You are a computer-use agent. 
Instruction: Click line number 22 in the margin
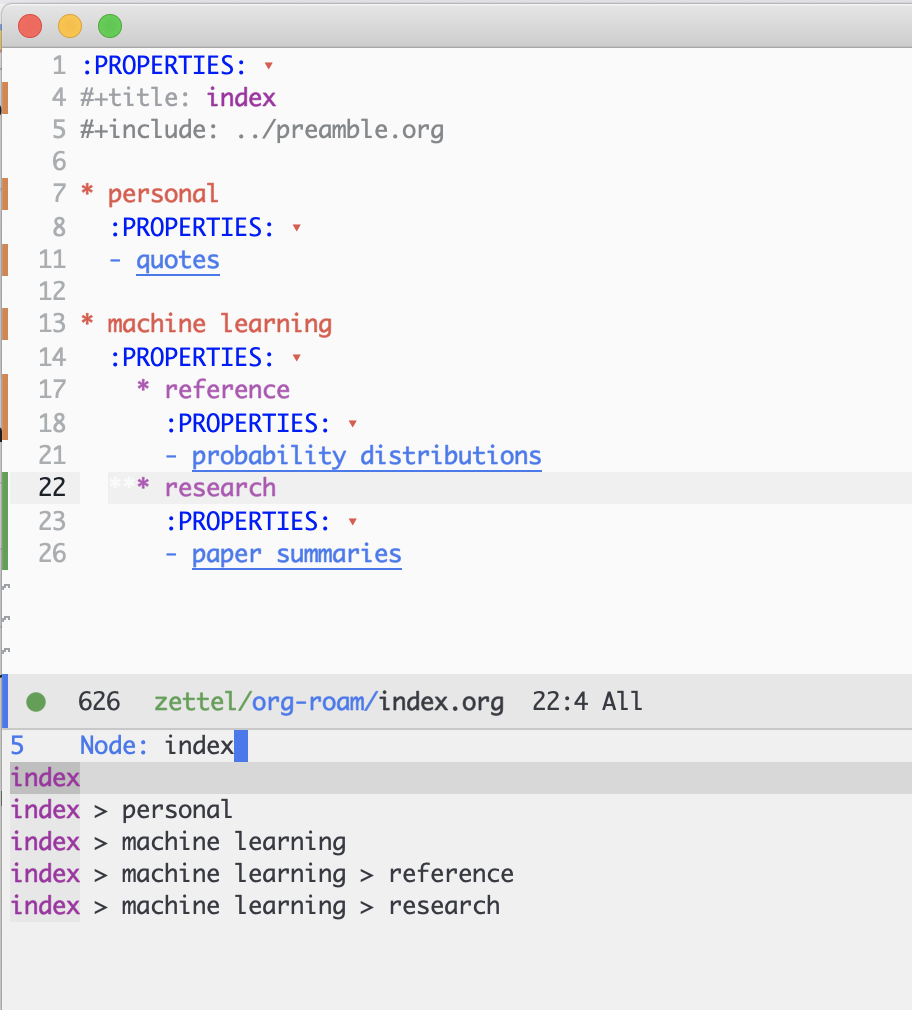pos(51,487)
